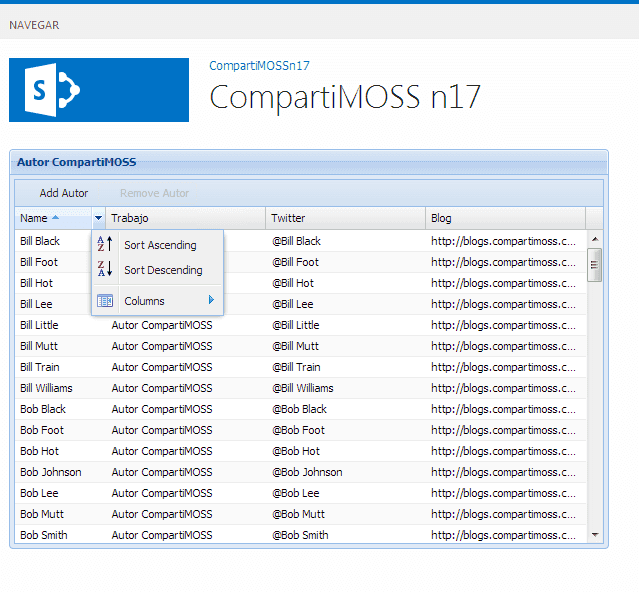This screenshot has height=592, width=639.
Task: Click the @Bill Foot Twitter cell
Action: tap(346, 262)
